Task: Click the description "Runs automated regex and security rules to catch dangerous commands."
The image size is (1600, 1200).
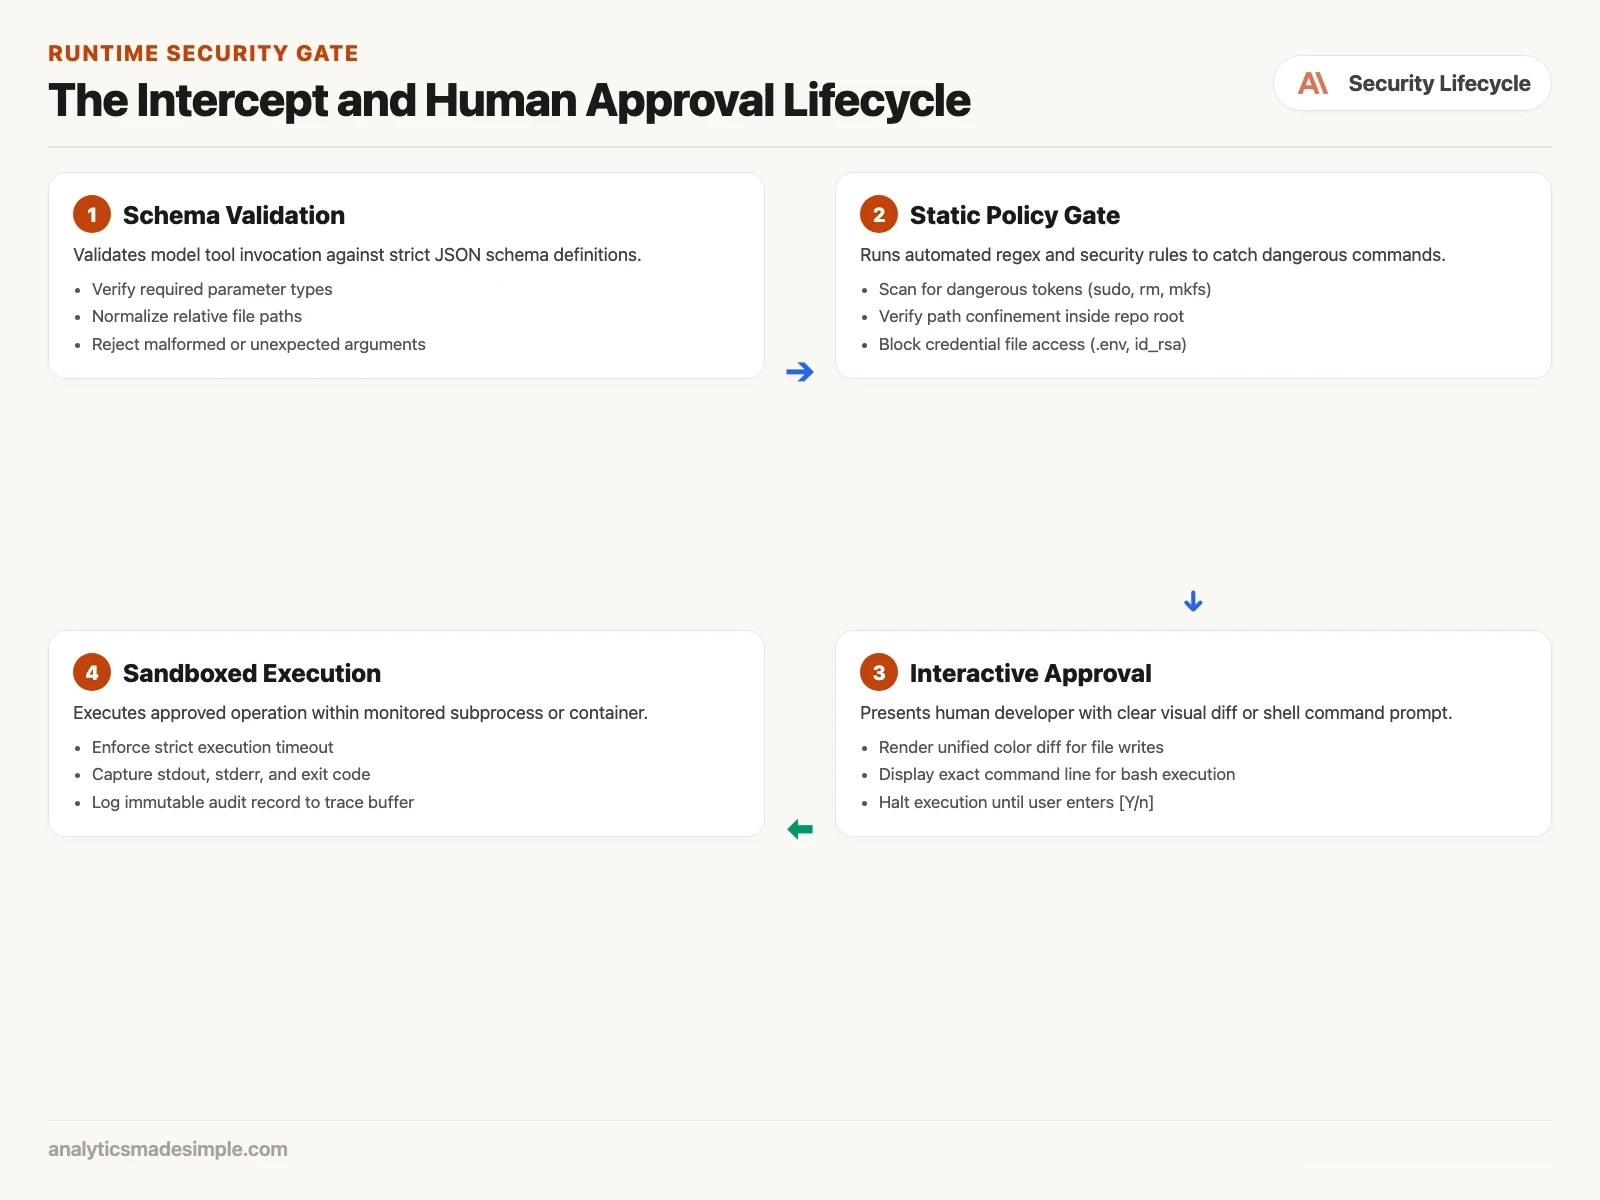Action: 1153,255
